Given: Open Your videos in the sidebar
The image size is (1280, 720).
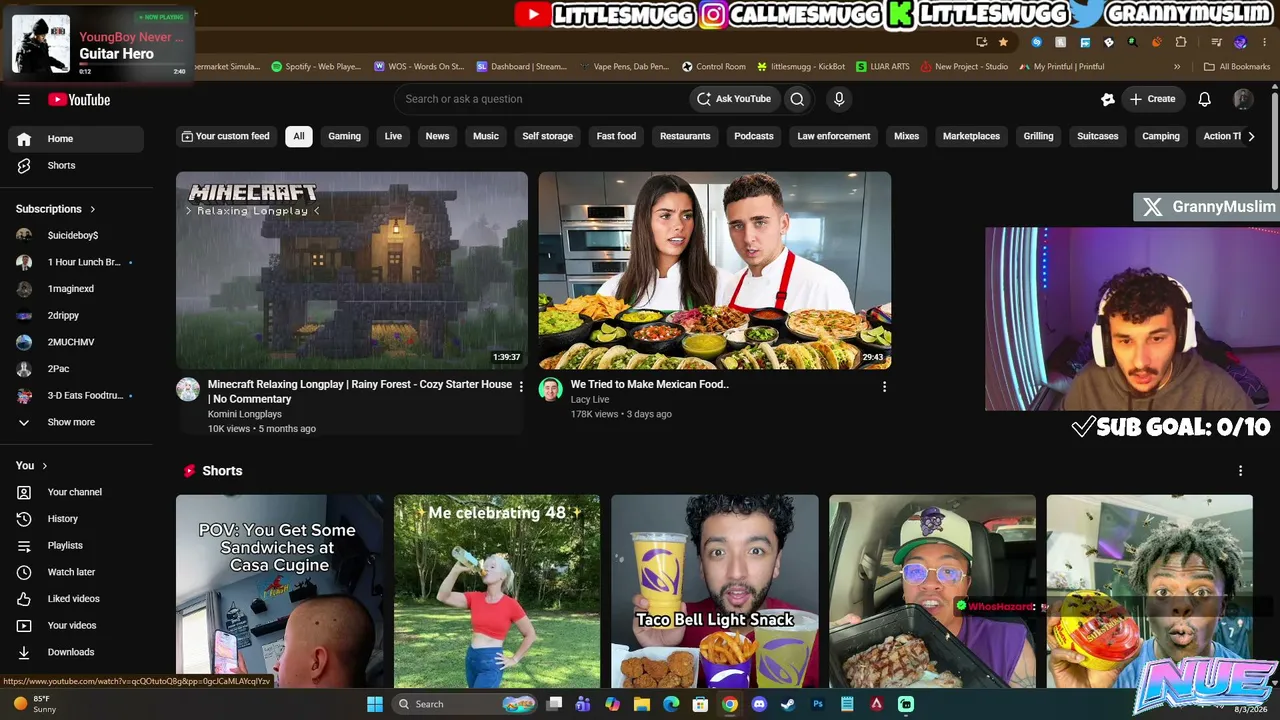Looking at the screenshot, I should point(76,626).
